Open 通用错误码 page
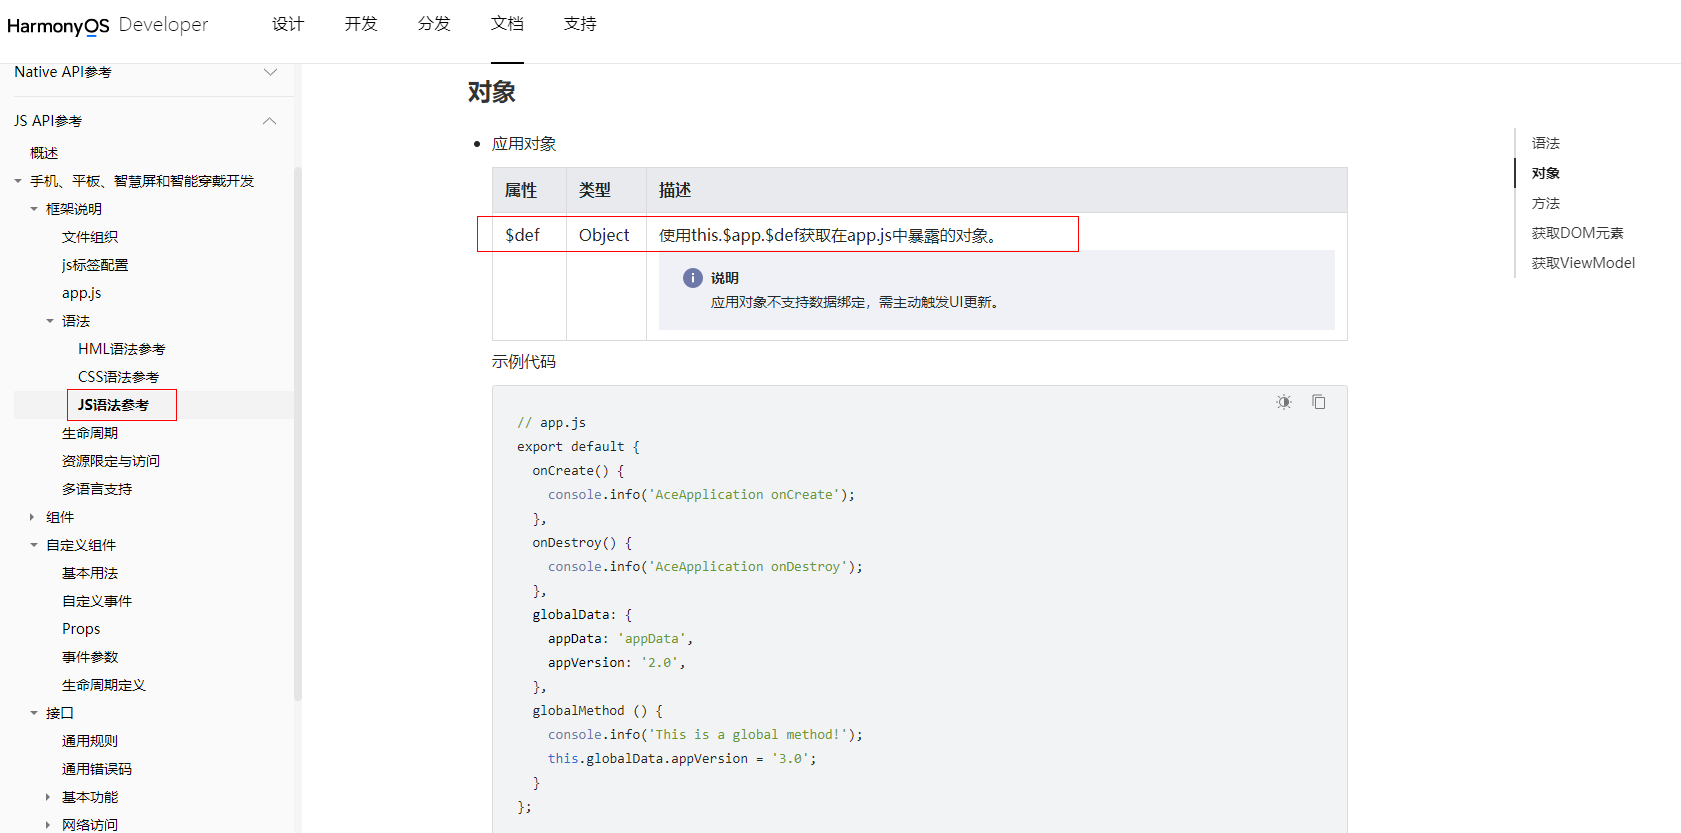 click(97, 769)
